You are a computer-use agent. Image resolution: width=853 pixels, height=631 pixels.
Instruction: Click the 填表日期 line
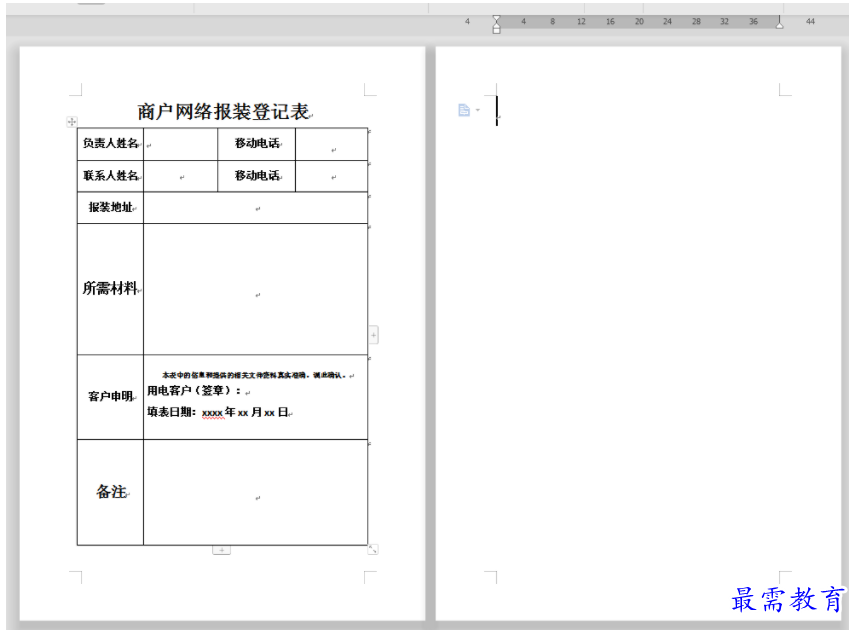tap(218, 412)
